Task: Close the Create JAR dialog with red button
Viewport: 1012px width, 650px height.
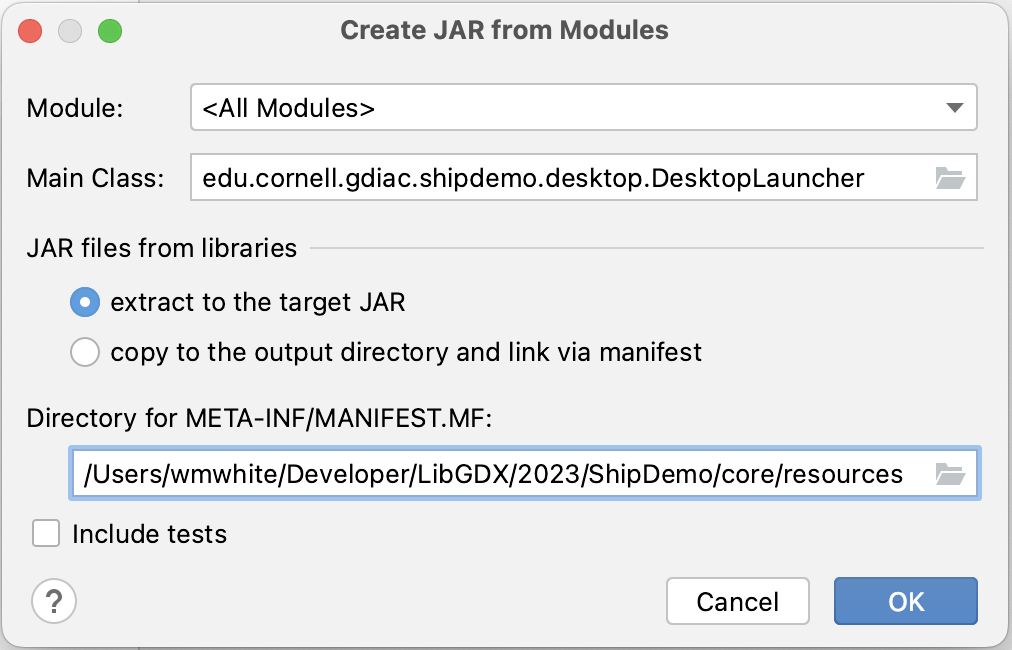Action: point(30,30)
